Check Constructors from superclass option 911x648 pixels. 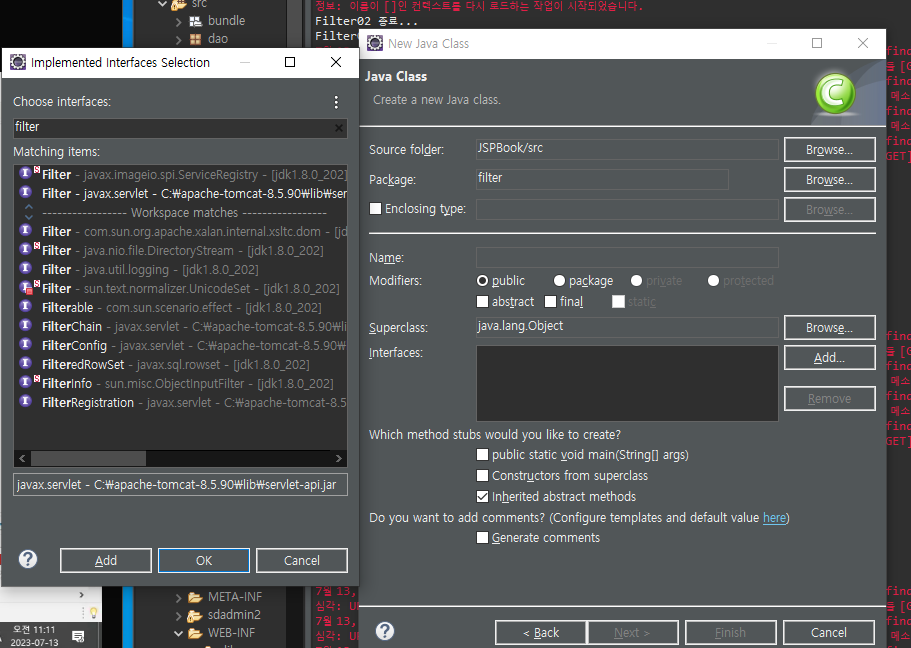point(482,475)
